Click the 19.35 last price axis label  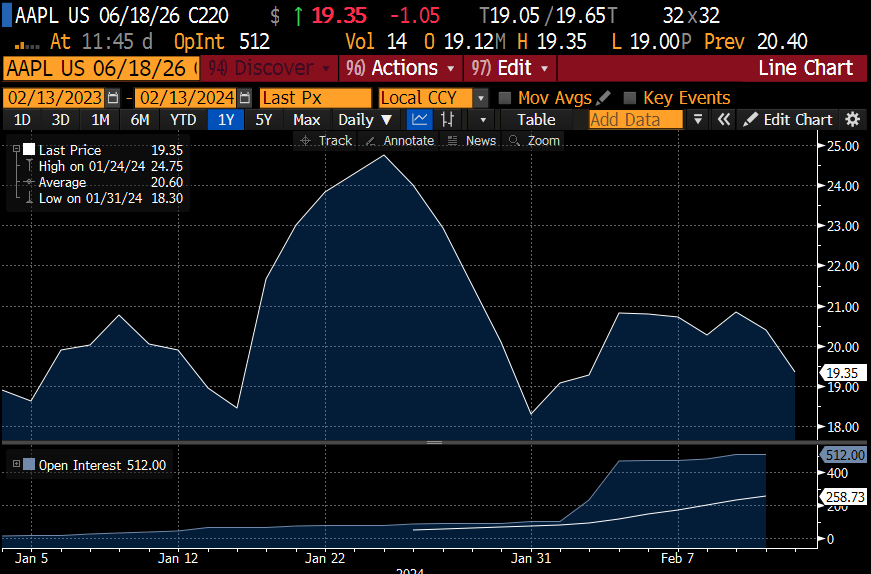(x=843, y=373)
